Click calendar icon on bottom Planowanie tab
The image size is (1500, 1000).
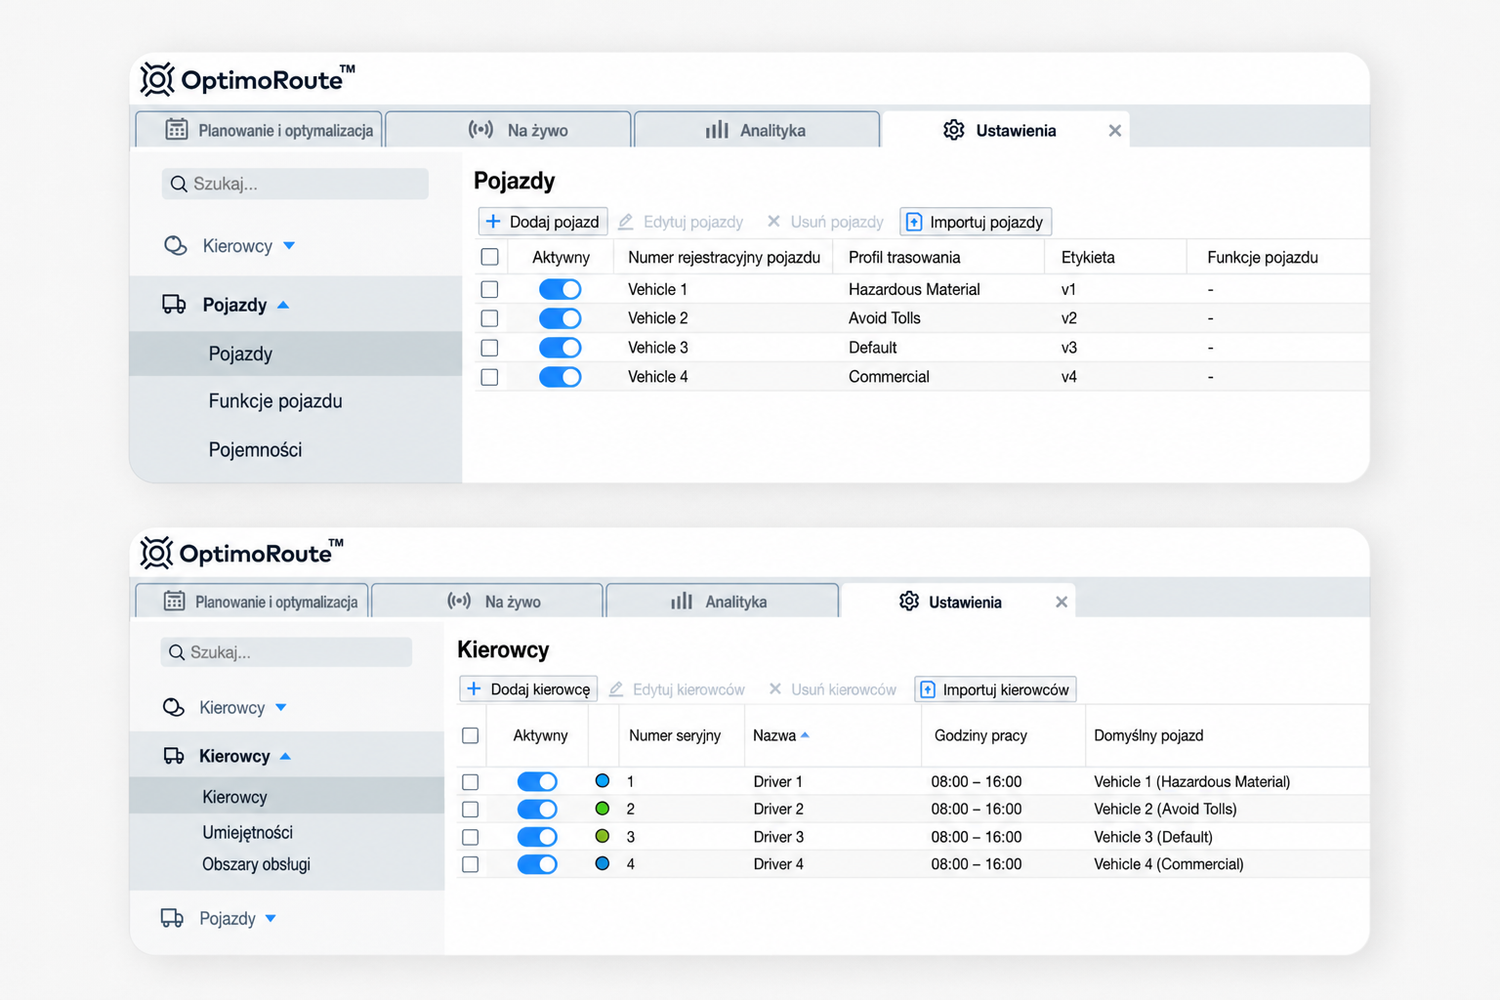[174, 601]
